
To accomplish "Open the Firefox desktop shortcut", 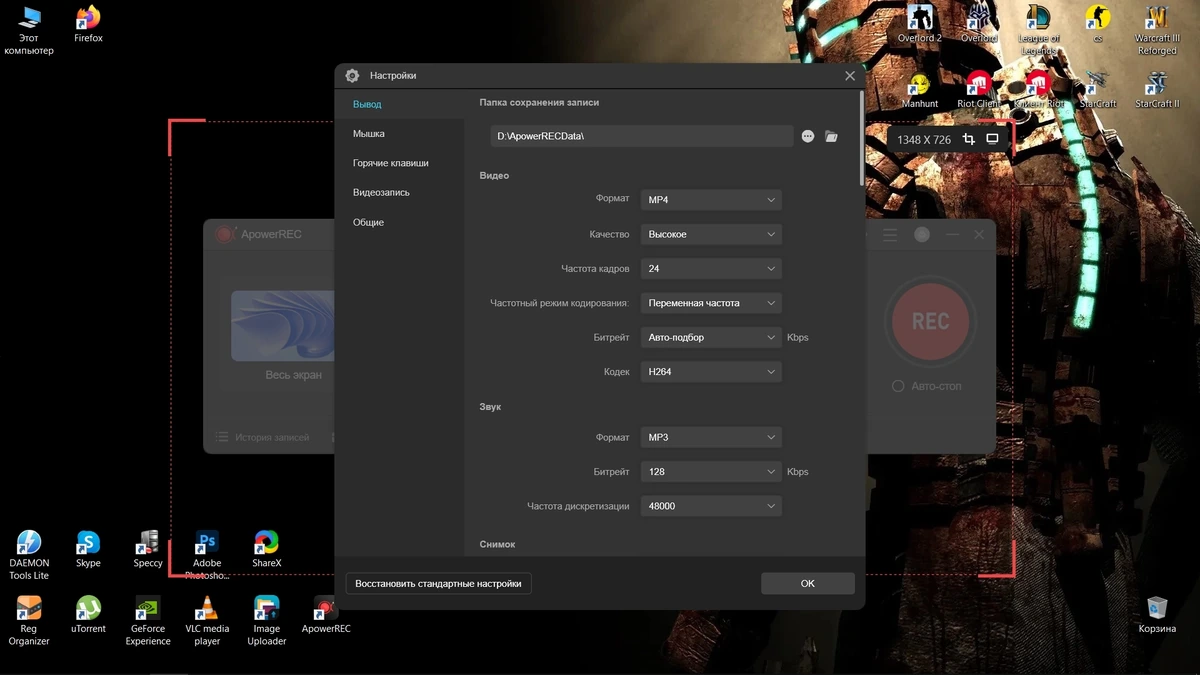I will (x=88, y=25).
